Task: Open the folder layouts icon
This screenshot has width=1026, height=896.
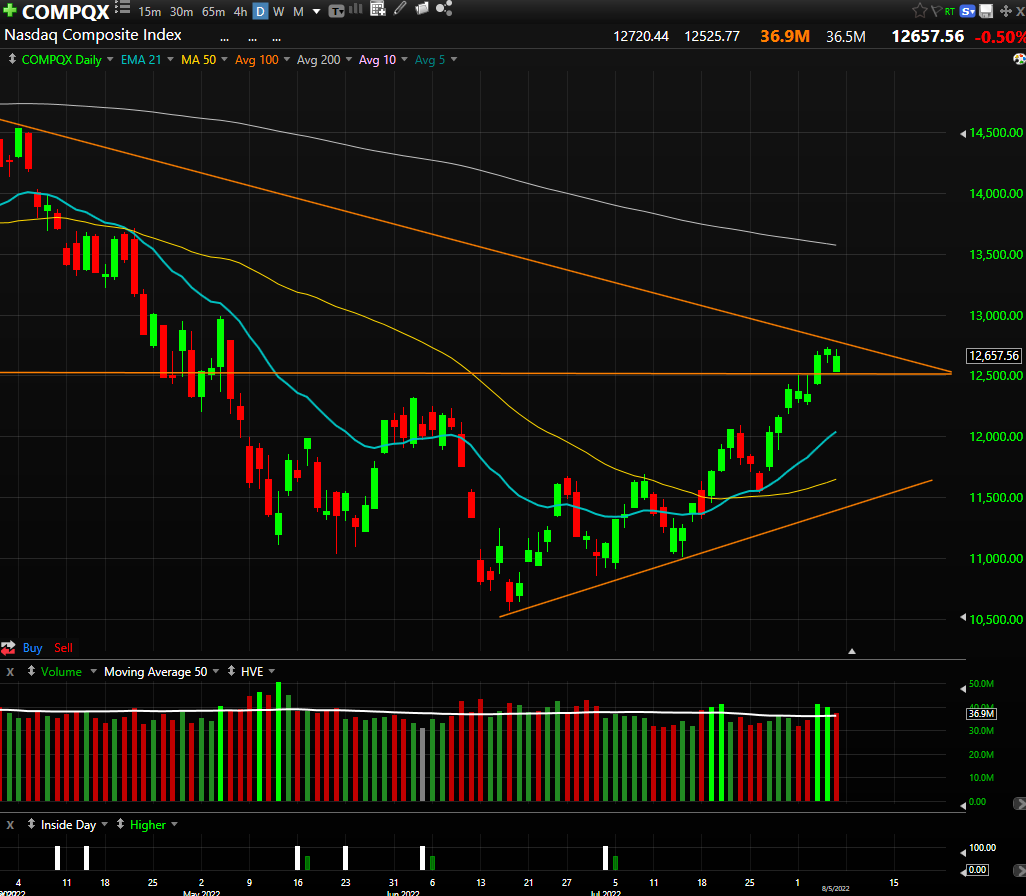Action: pyautogui.click(x=422, y=9)
